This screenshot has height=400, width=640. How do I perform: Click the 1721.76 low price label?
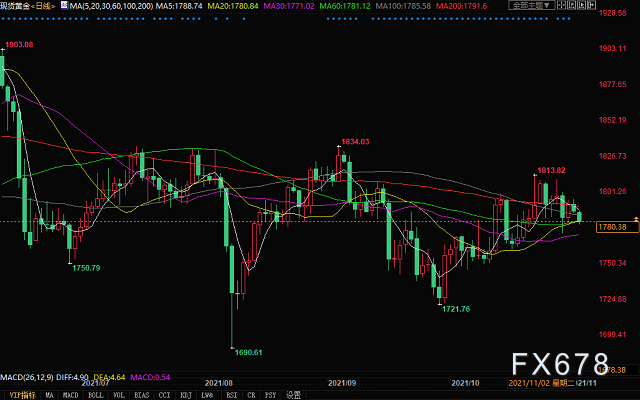(456, 309)
